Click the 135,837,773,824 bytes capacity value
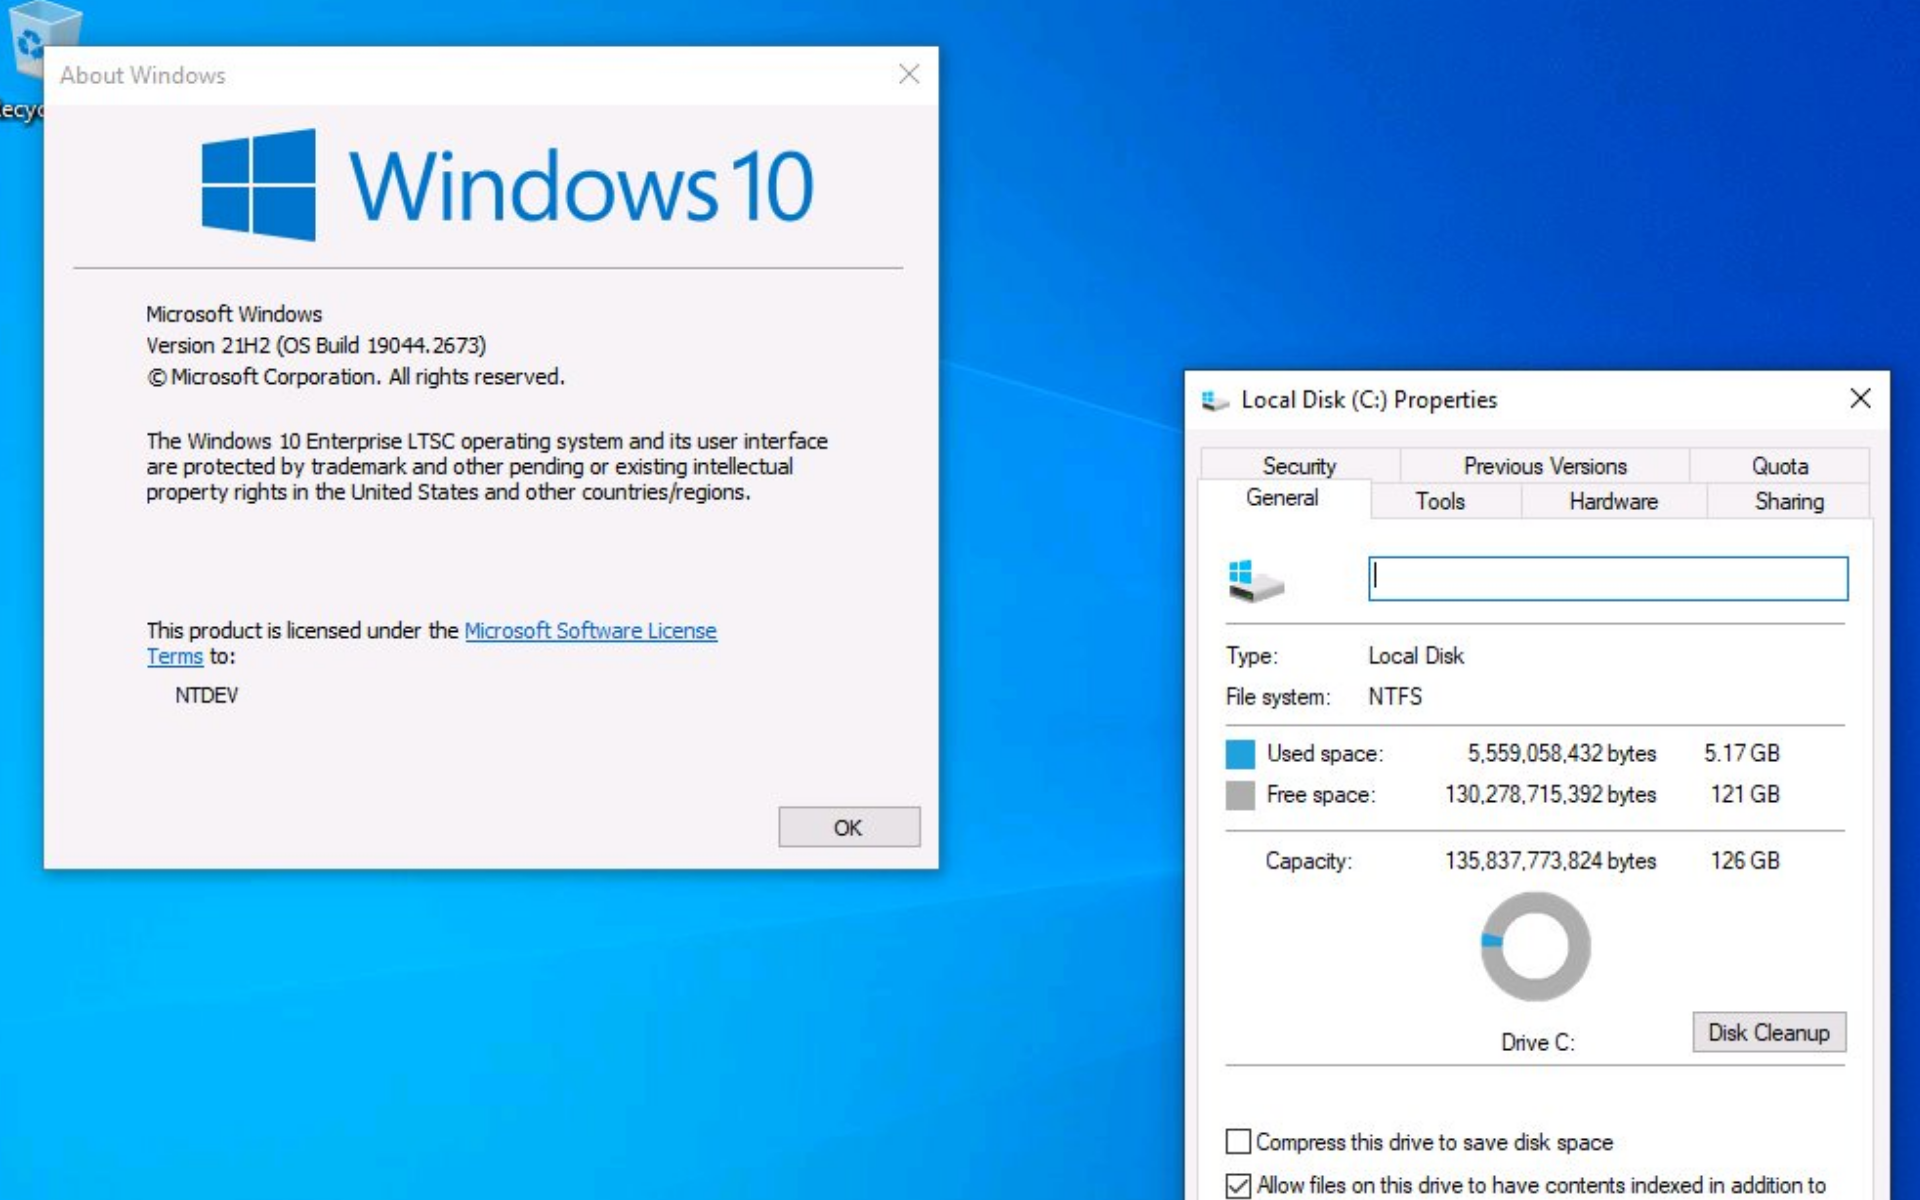The height and width of the screenshot is (1200, 1920). click(x=1550, y=860)
